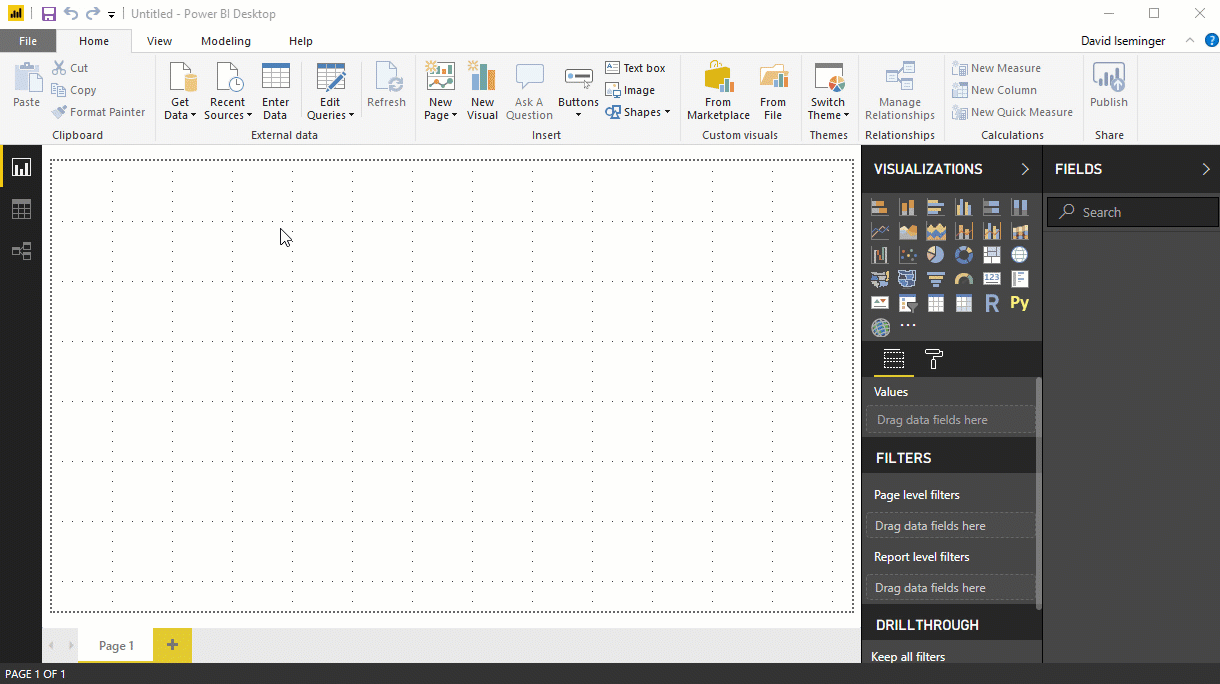Switch to Data view in left sidebar
This screenshot has width=1220, height=684.
click(x=21, y=209)
